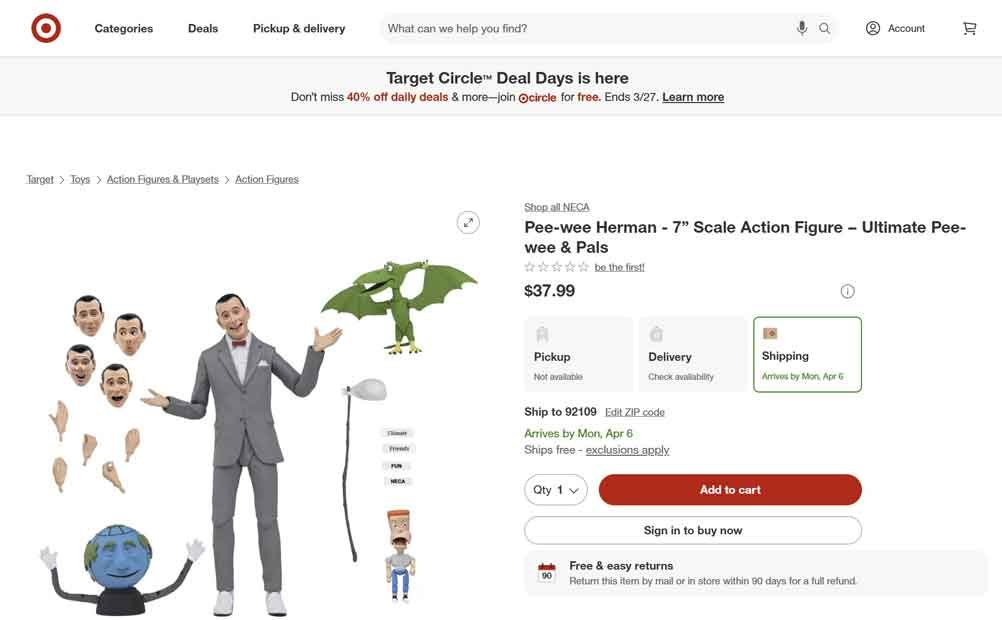Screen dimensions: 1002x620
Task: Click the image zoom expand icon
Action: (467, 221)
